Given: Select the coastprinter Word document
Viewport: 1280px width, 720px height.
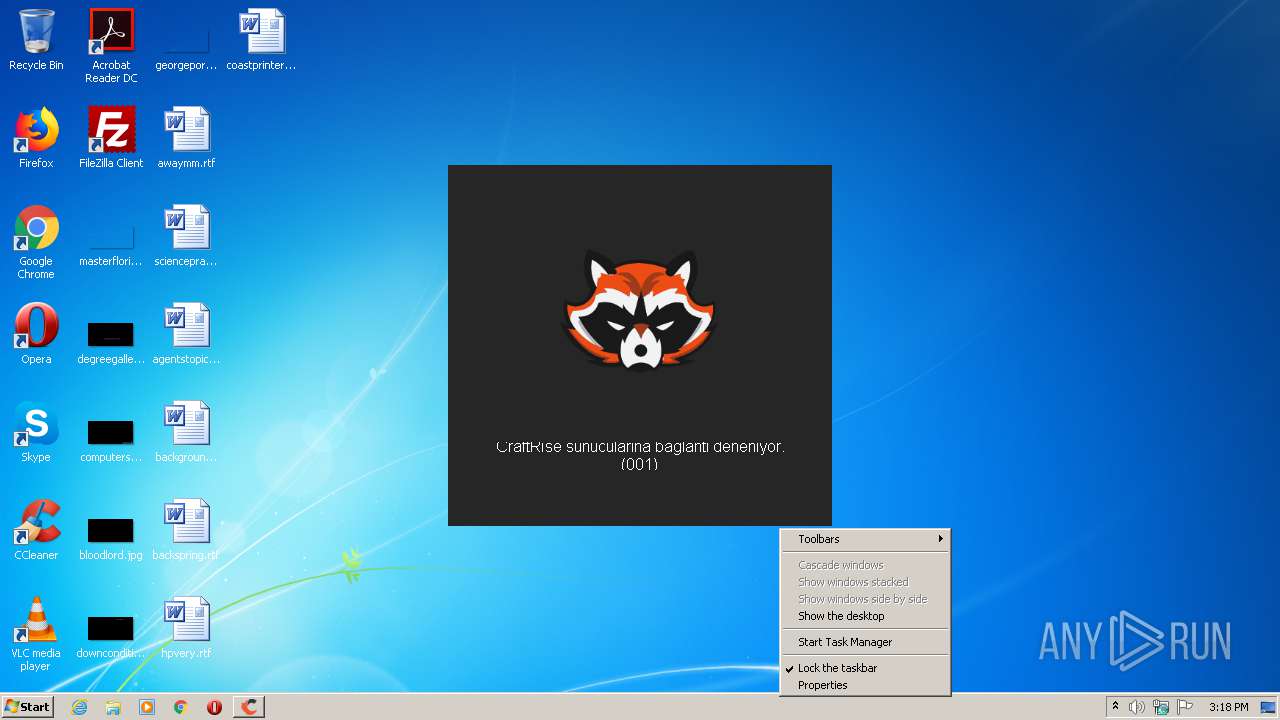Looking at the screenshot, I should click(x=261, y=41).
